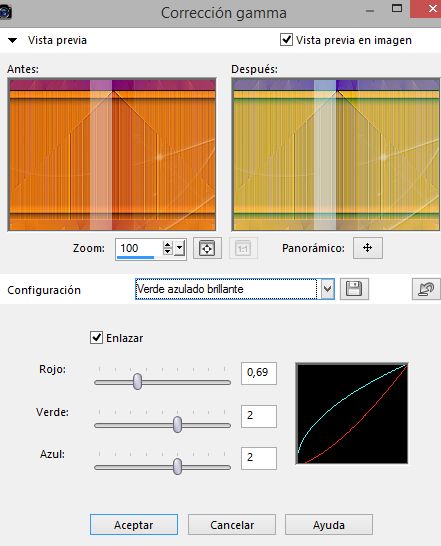Screen dimensions: 441x546
Task: Click the Azul value input field
Action: 259,458
